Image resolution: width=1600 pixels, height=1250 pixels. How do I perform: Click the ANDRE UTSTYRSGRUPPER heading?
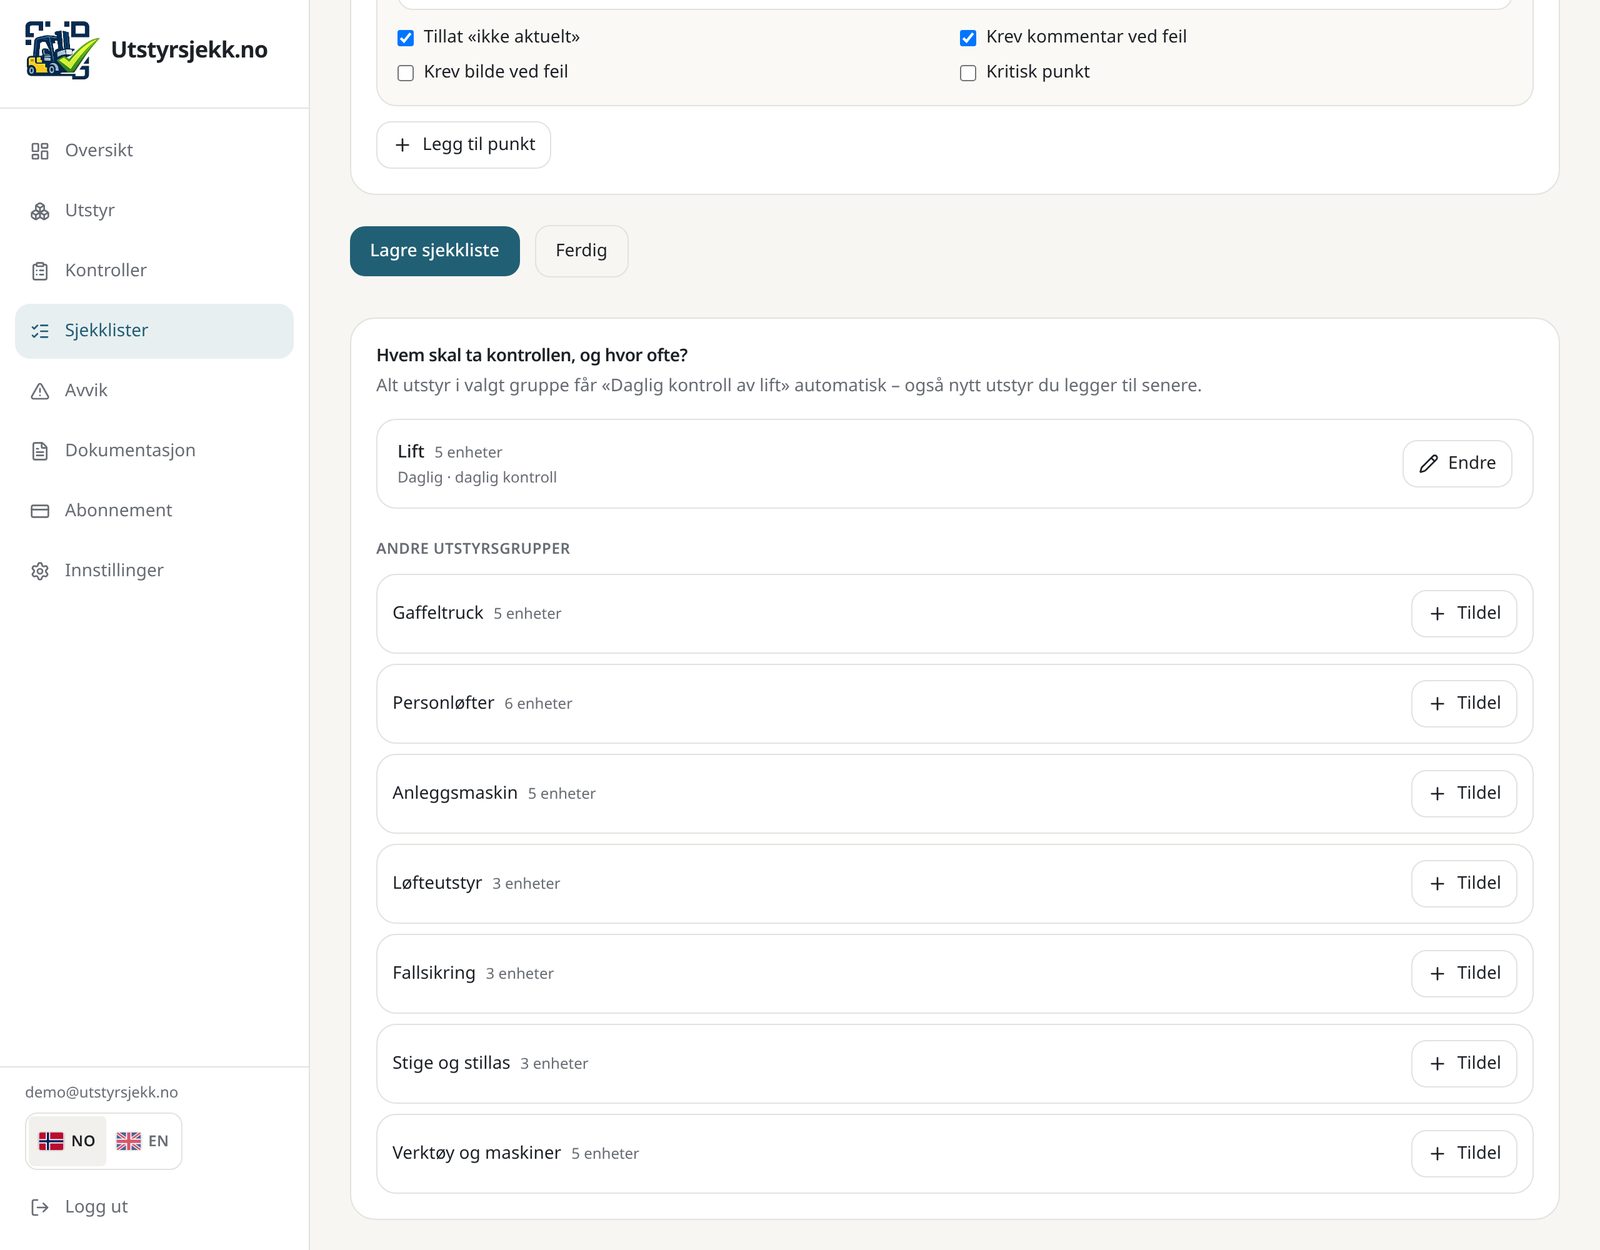tap(473, 549)
